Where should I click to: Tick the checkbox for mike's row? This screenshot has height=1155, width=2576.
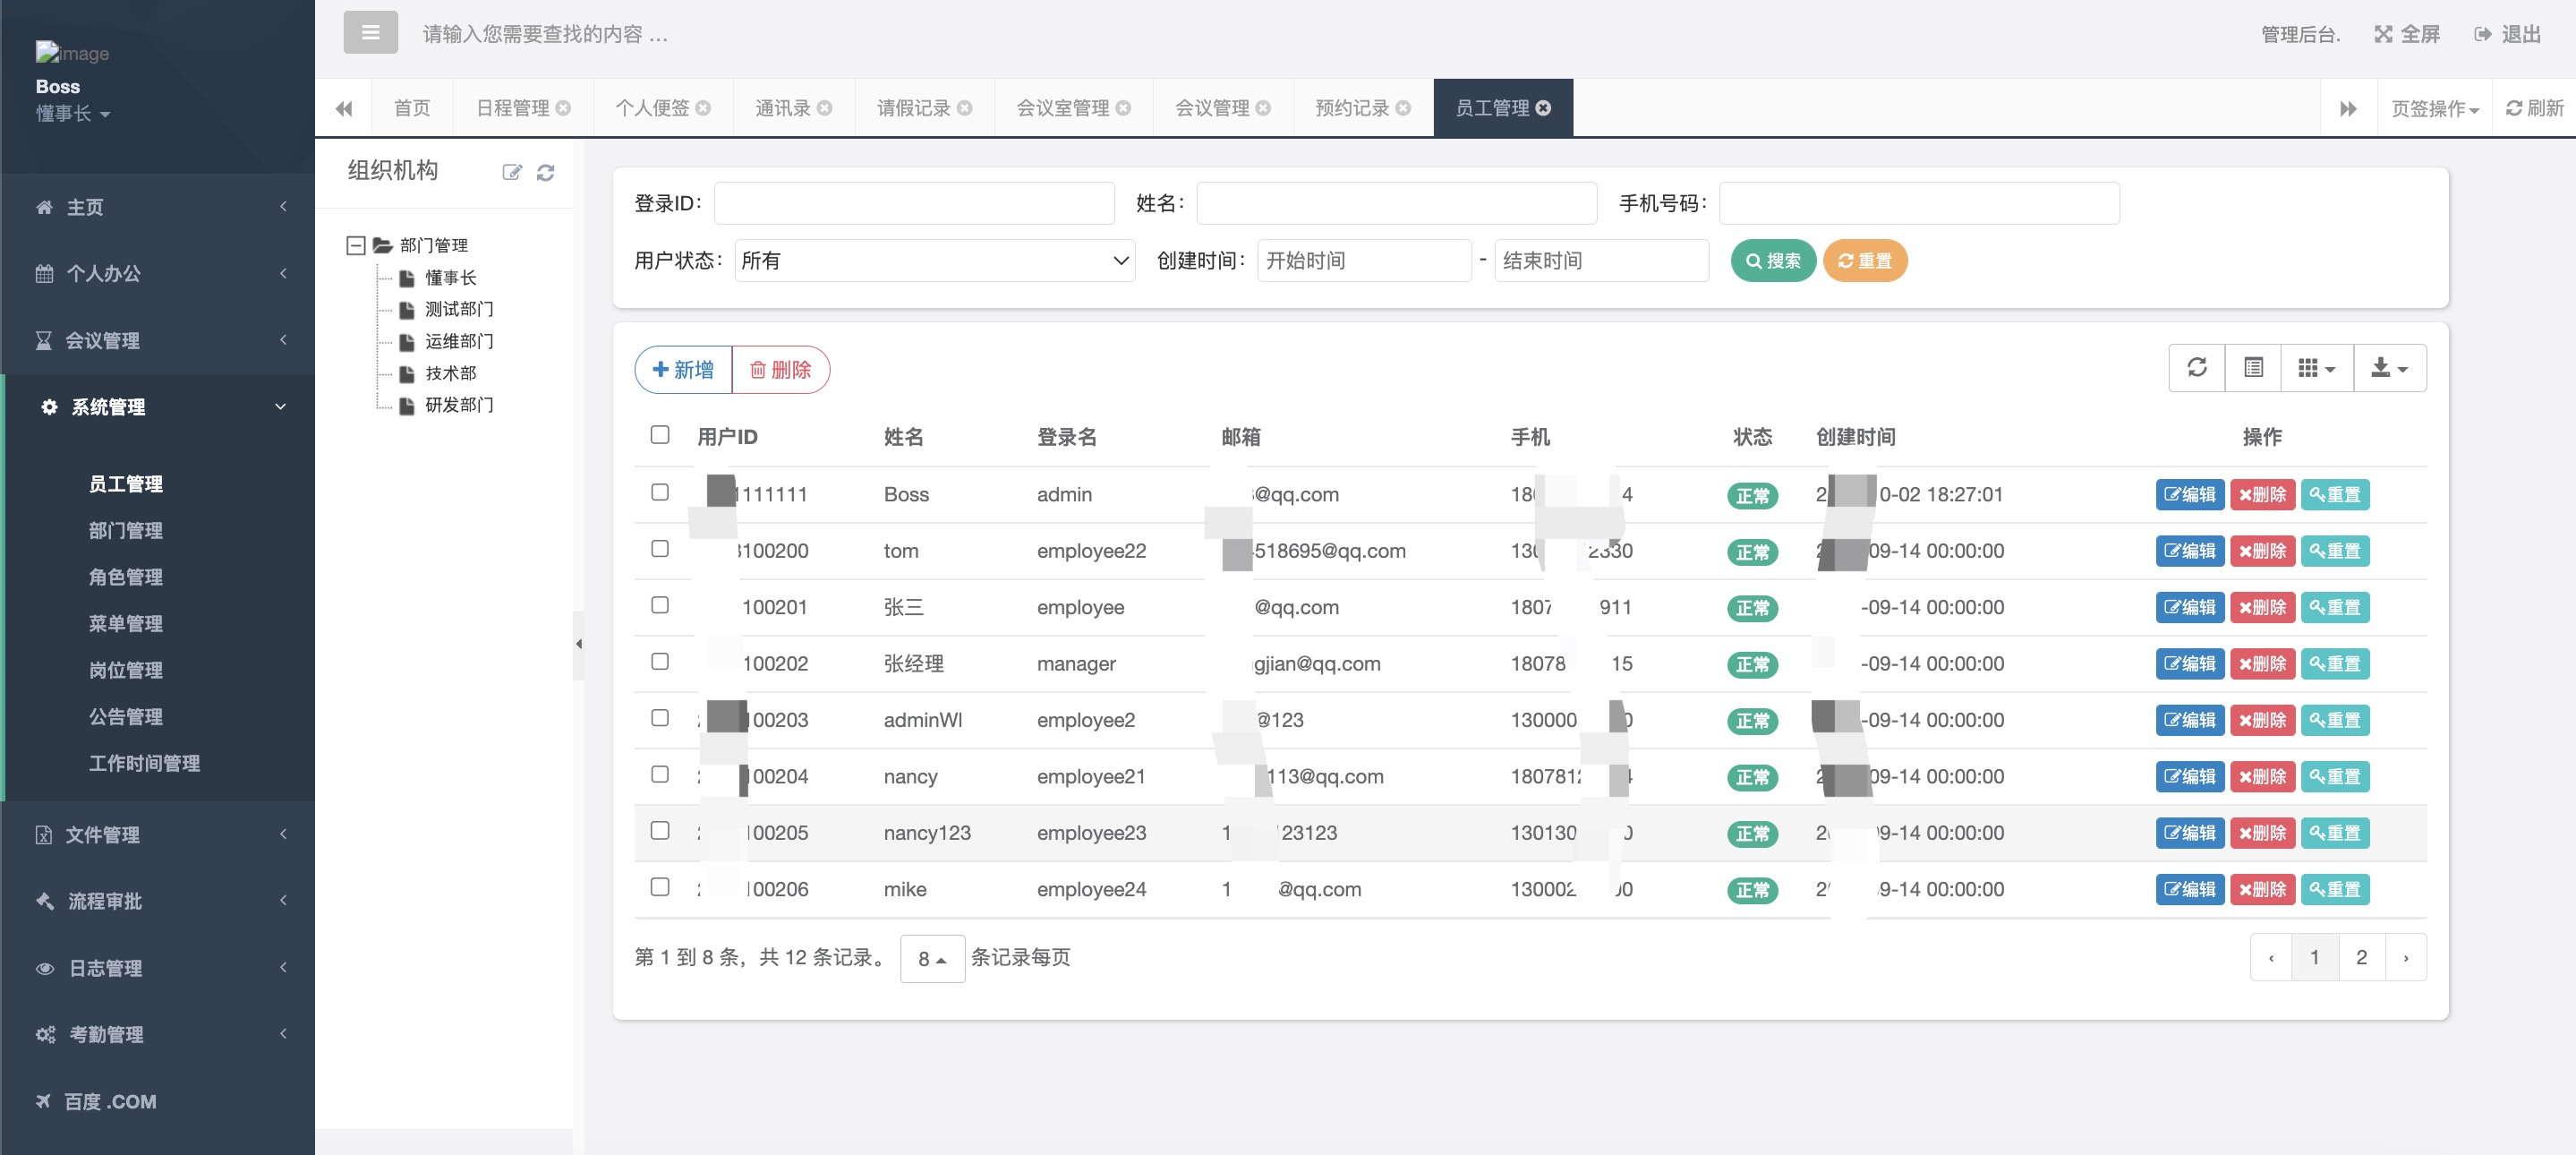click(659, 887)
